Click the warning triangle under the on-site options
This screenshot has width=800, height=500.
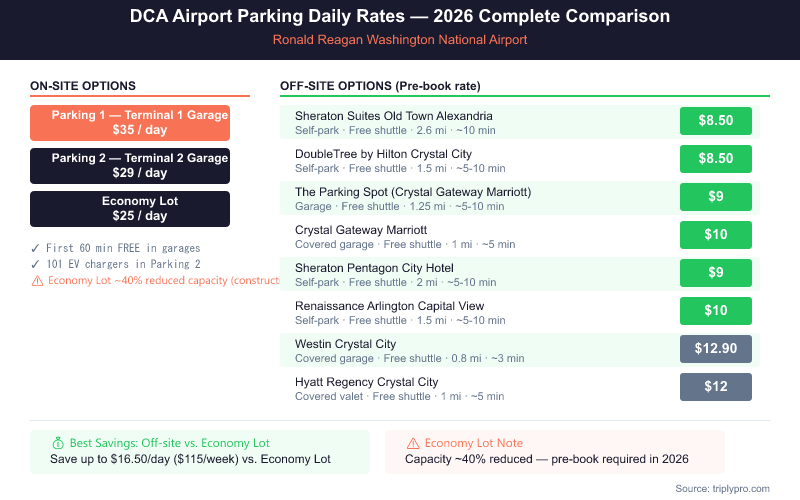click(x=36, y=281)
